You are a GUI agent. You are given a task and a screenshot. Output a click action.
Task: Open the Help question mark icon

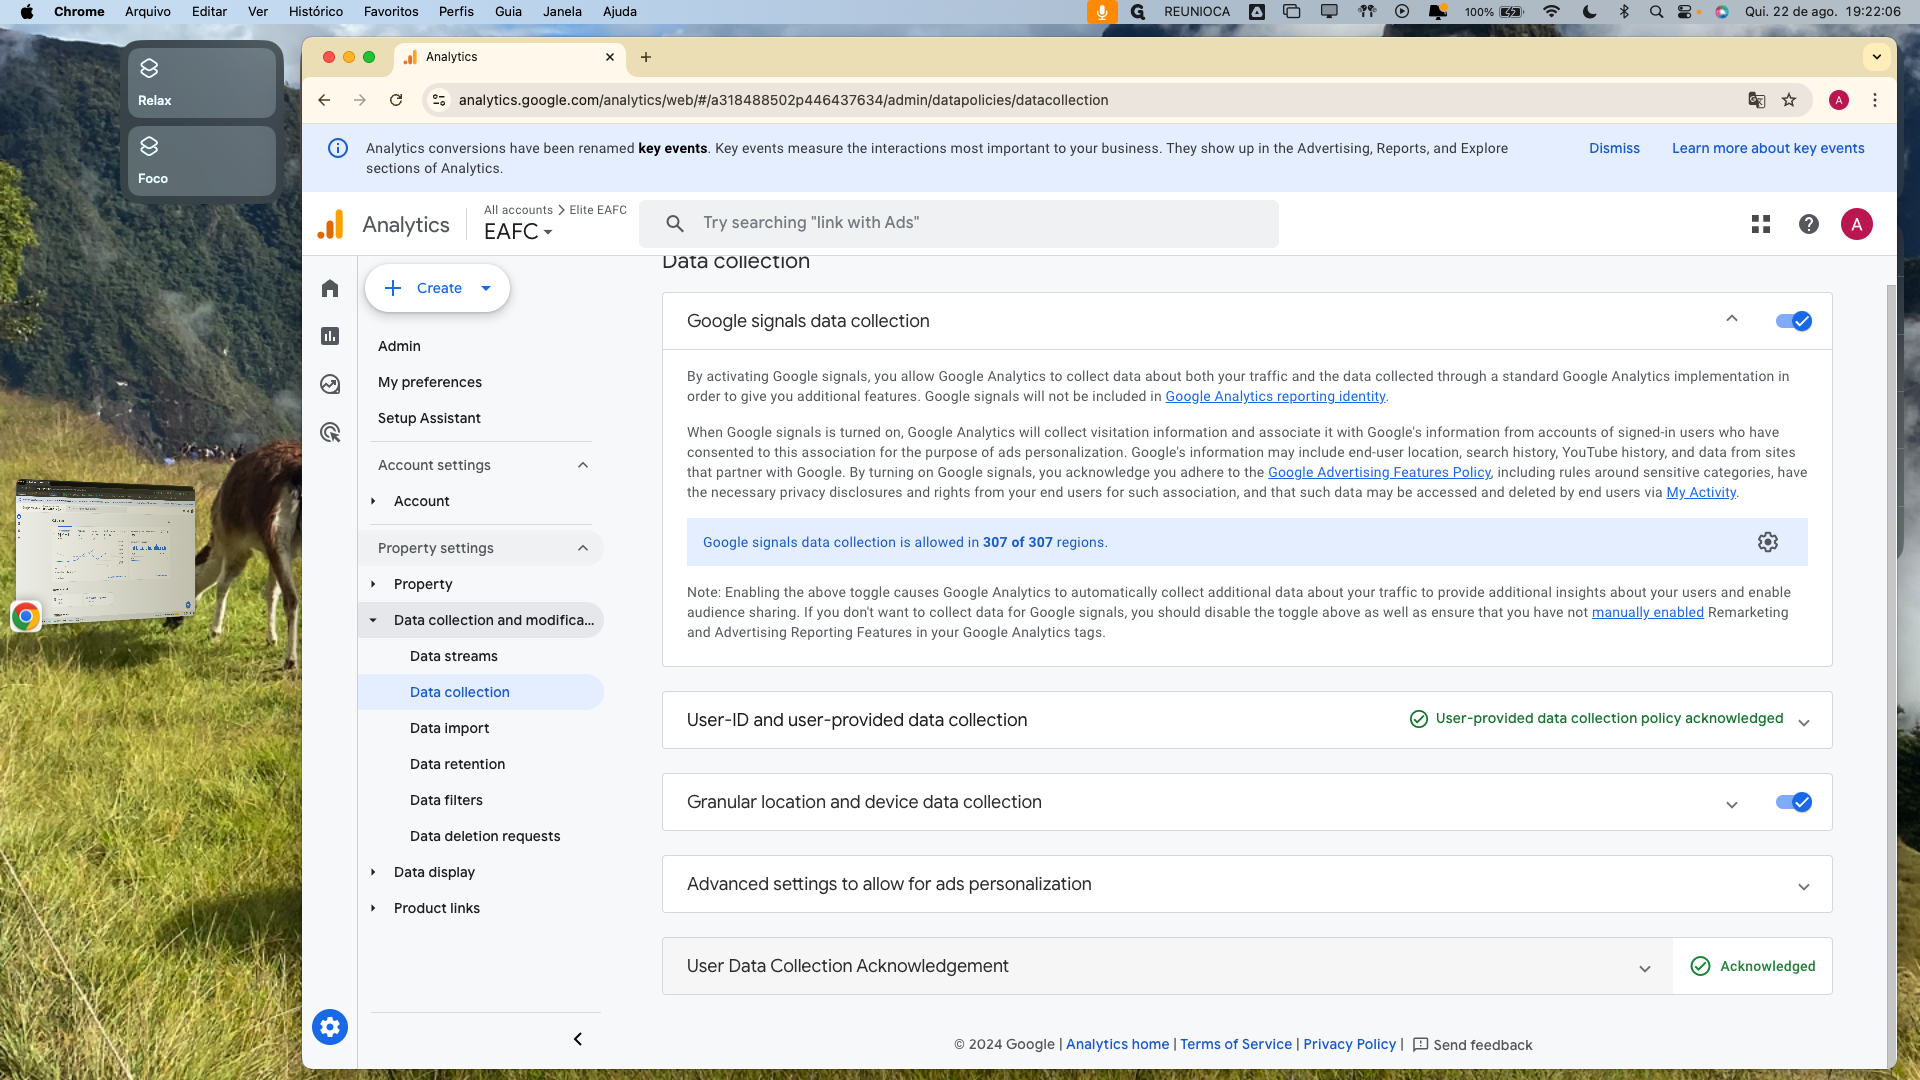tap(1809, 224)
